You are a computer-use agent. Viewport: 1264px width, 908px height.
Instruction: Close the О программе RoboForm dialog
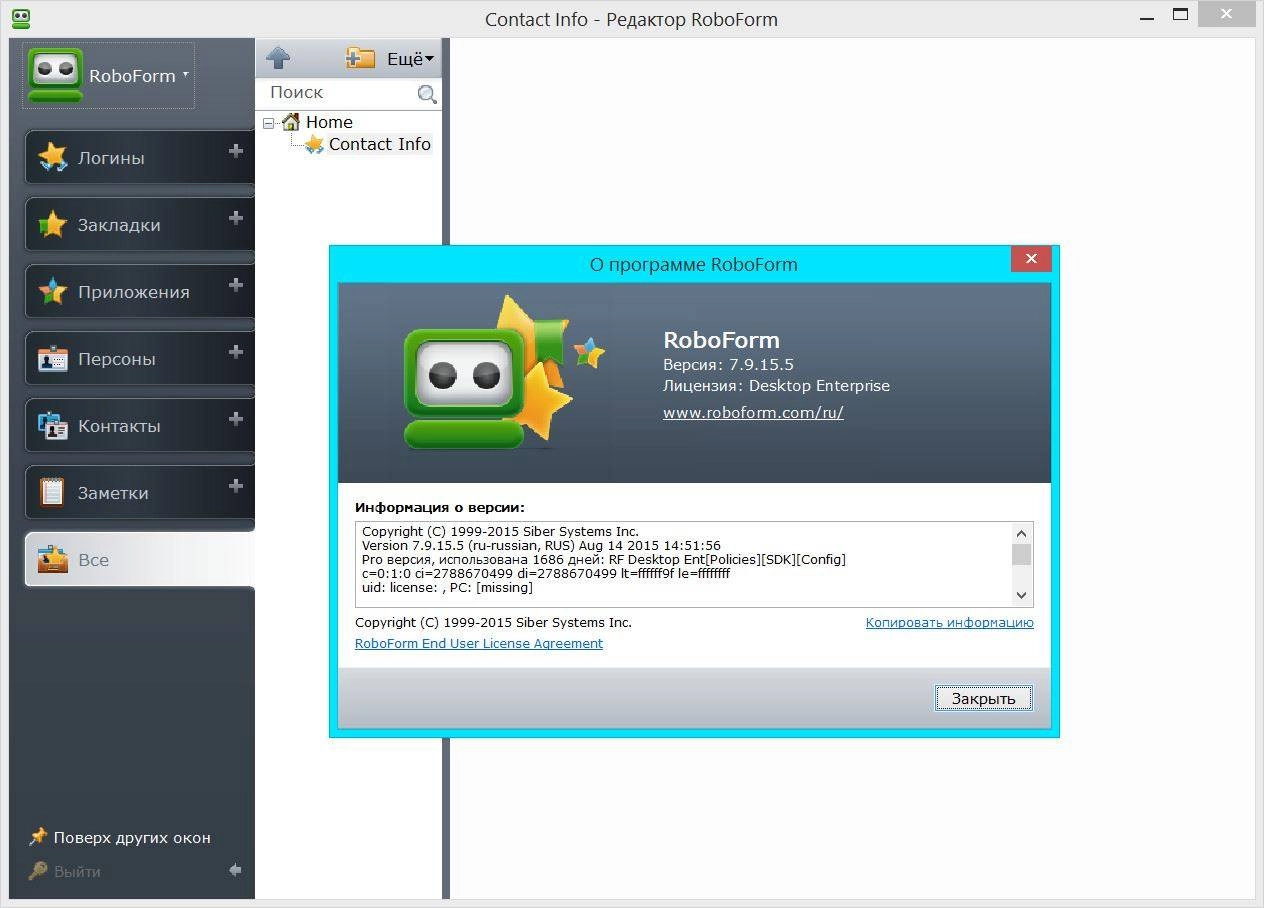click(x=1030, y=259)
